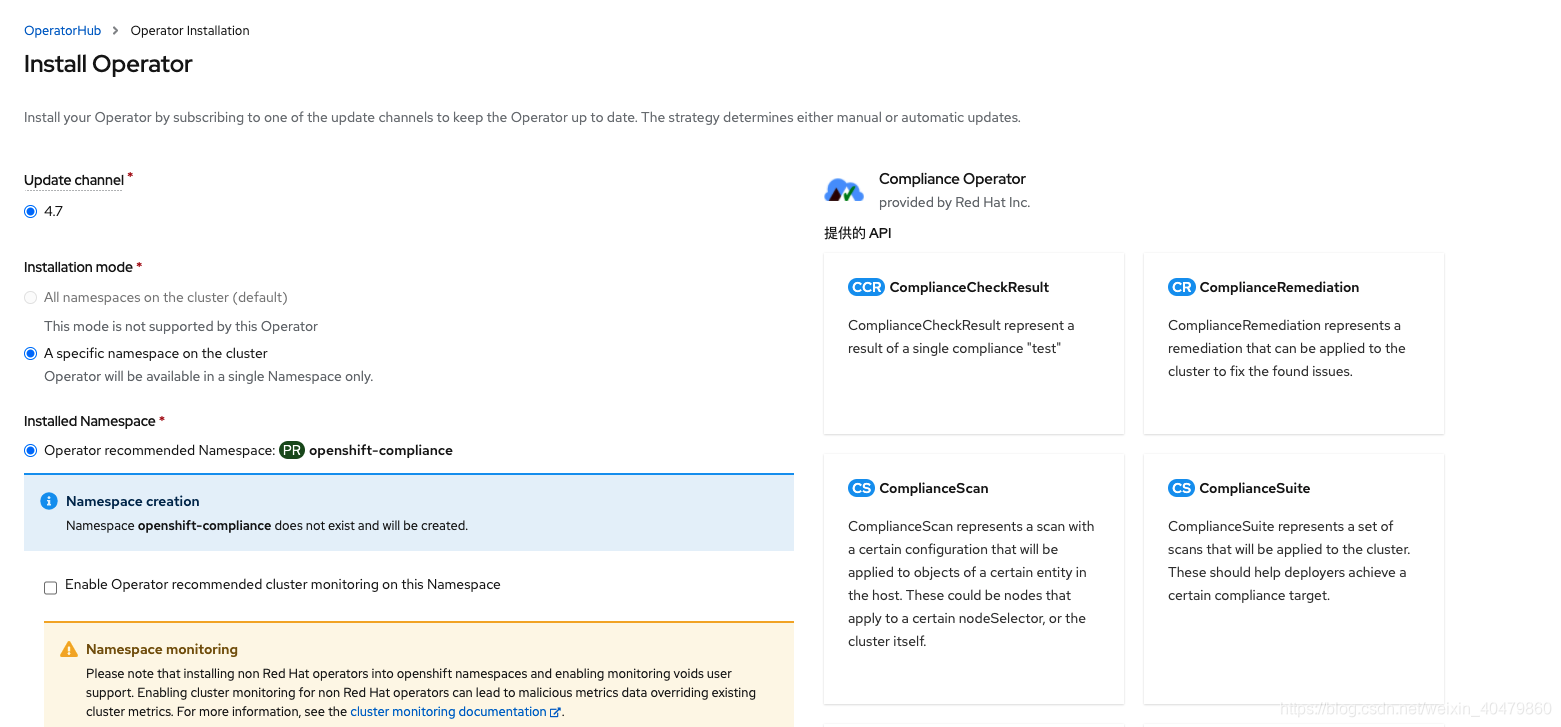Click the breadcrumb chevron separator
The height and width of the screenshot is (727, 1561).
click(116, 31)
